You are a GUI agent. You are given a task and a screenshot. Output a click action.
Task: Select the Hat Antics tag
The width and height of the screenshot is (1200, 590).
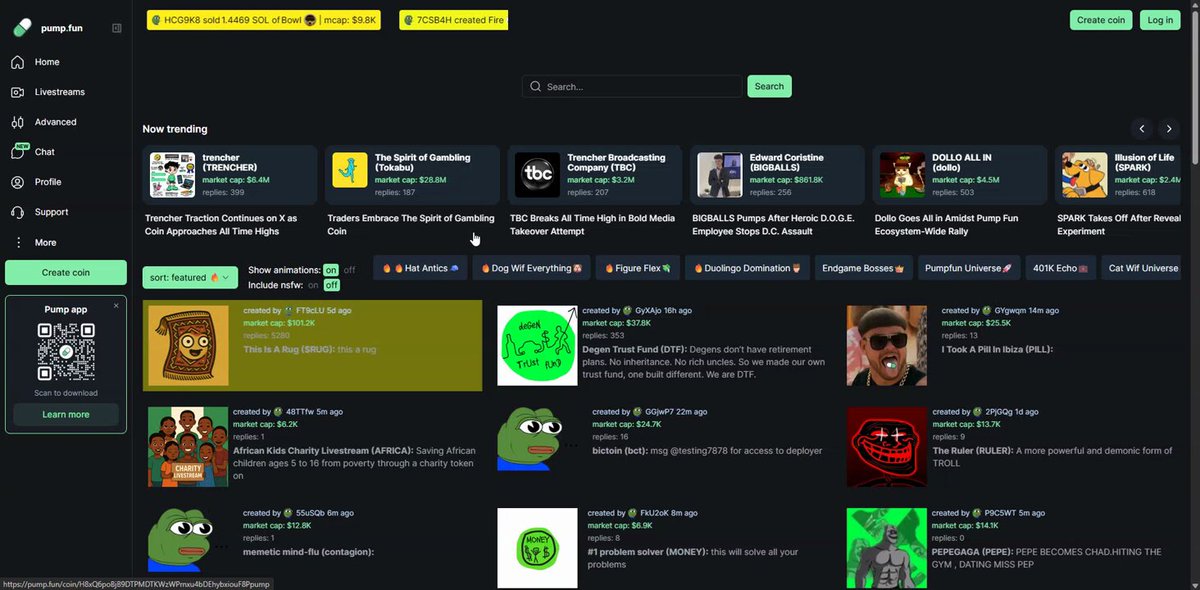coord(420,268)
